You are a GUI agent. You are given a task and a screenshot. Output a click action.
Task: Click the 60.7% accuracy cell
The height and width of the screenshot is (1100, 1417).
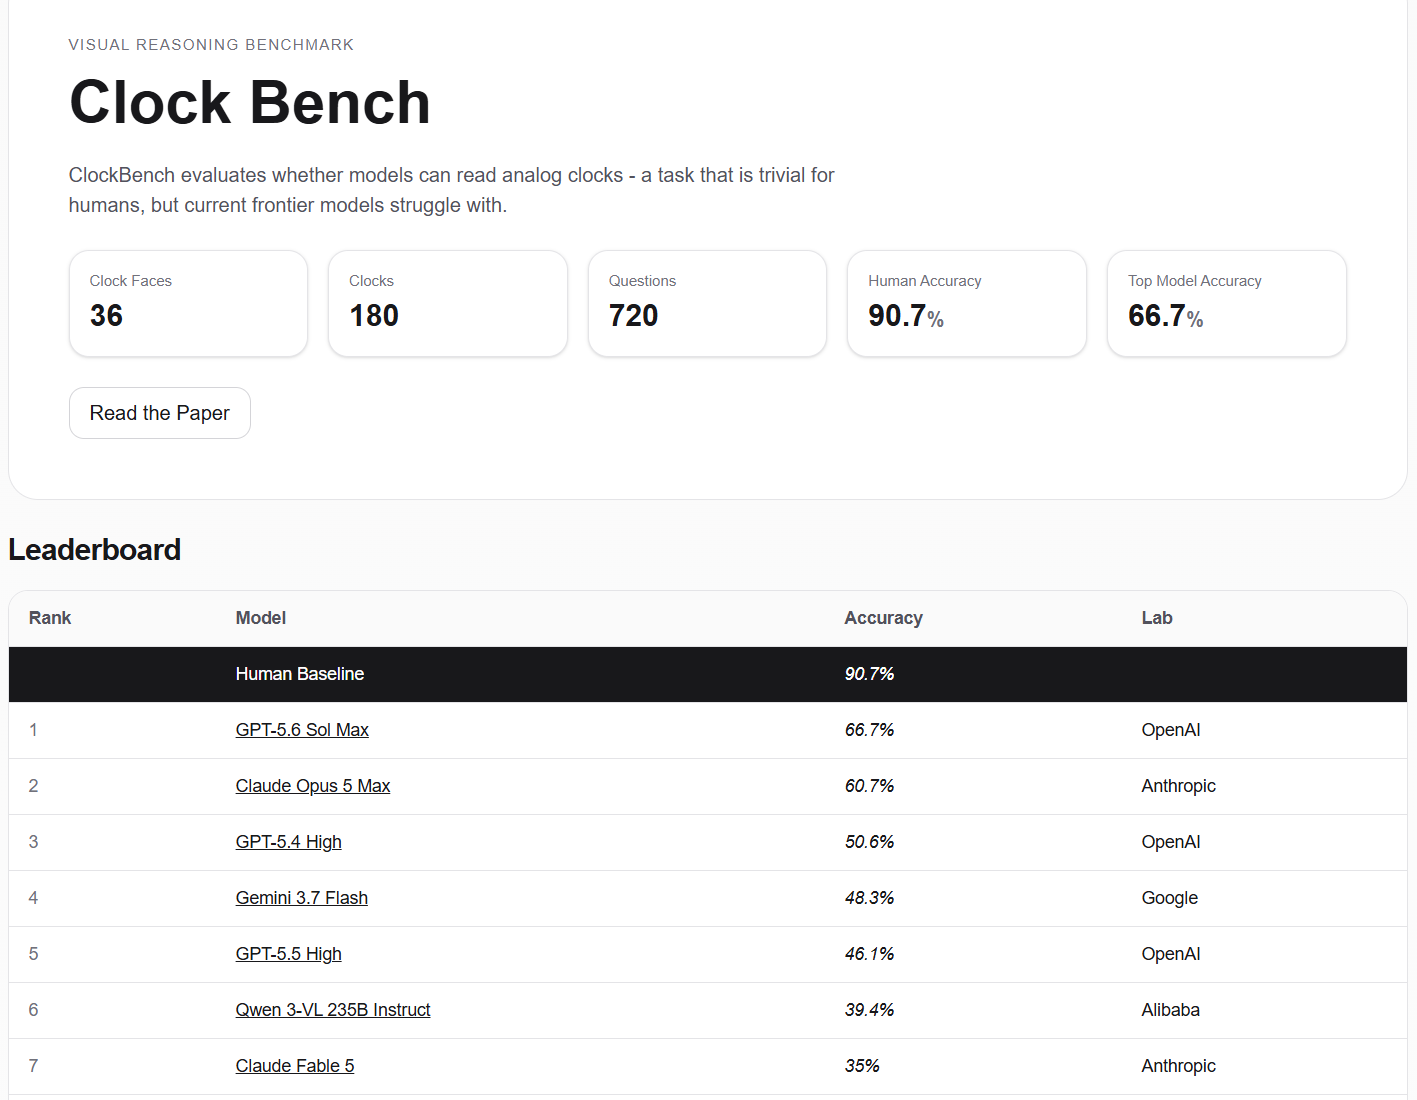point(870,786)
